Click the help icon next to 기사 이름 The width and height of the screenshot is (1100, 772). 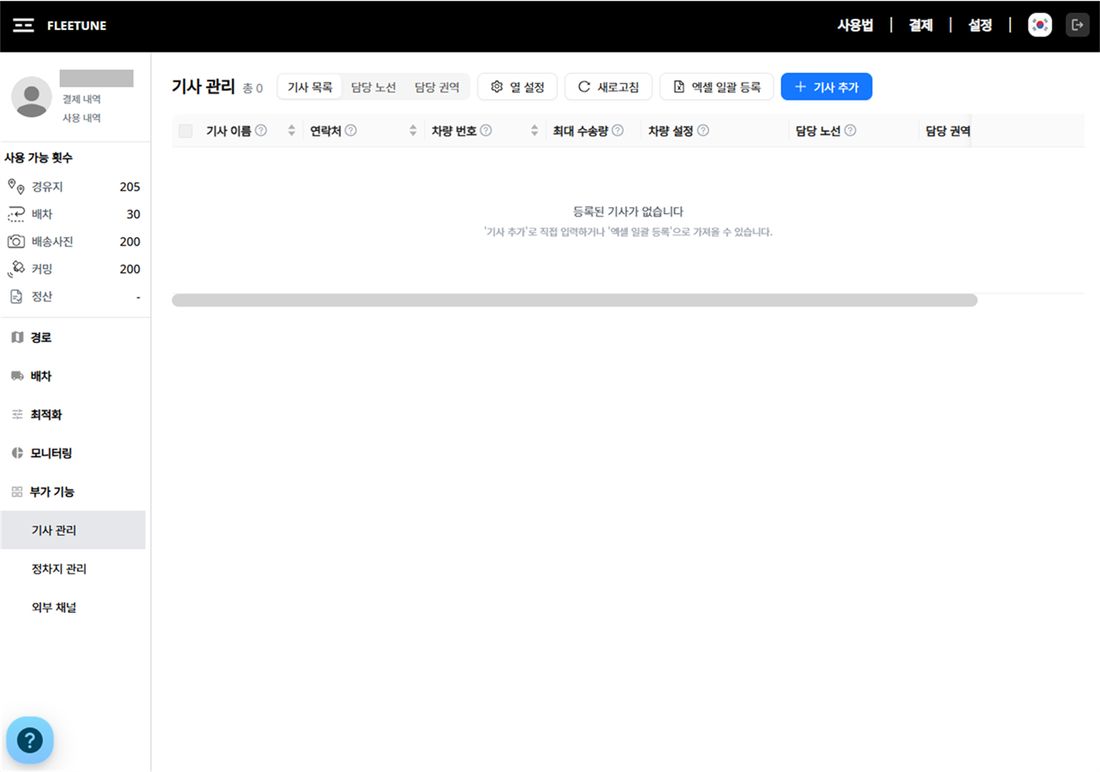[261, 131]
